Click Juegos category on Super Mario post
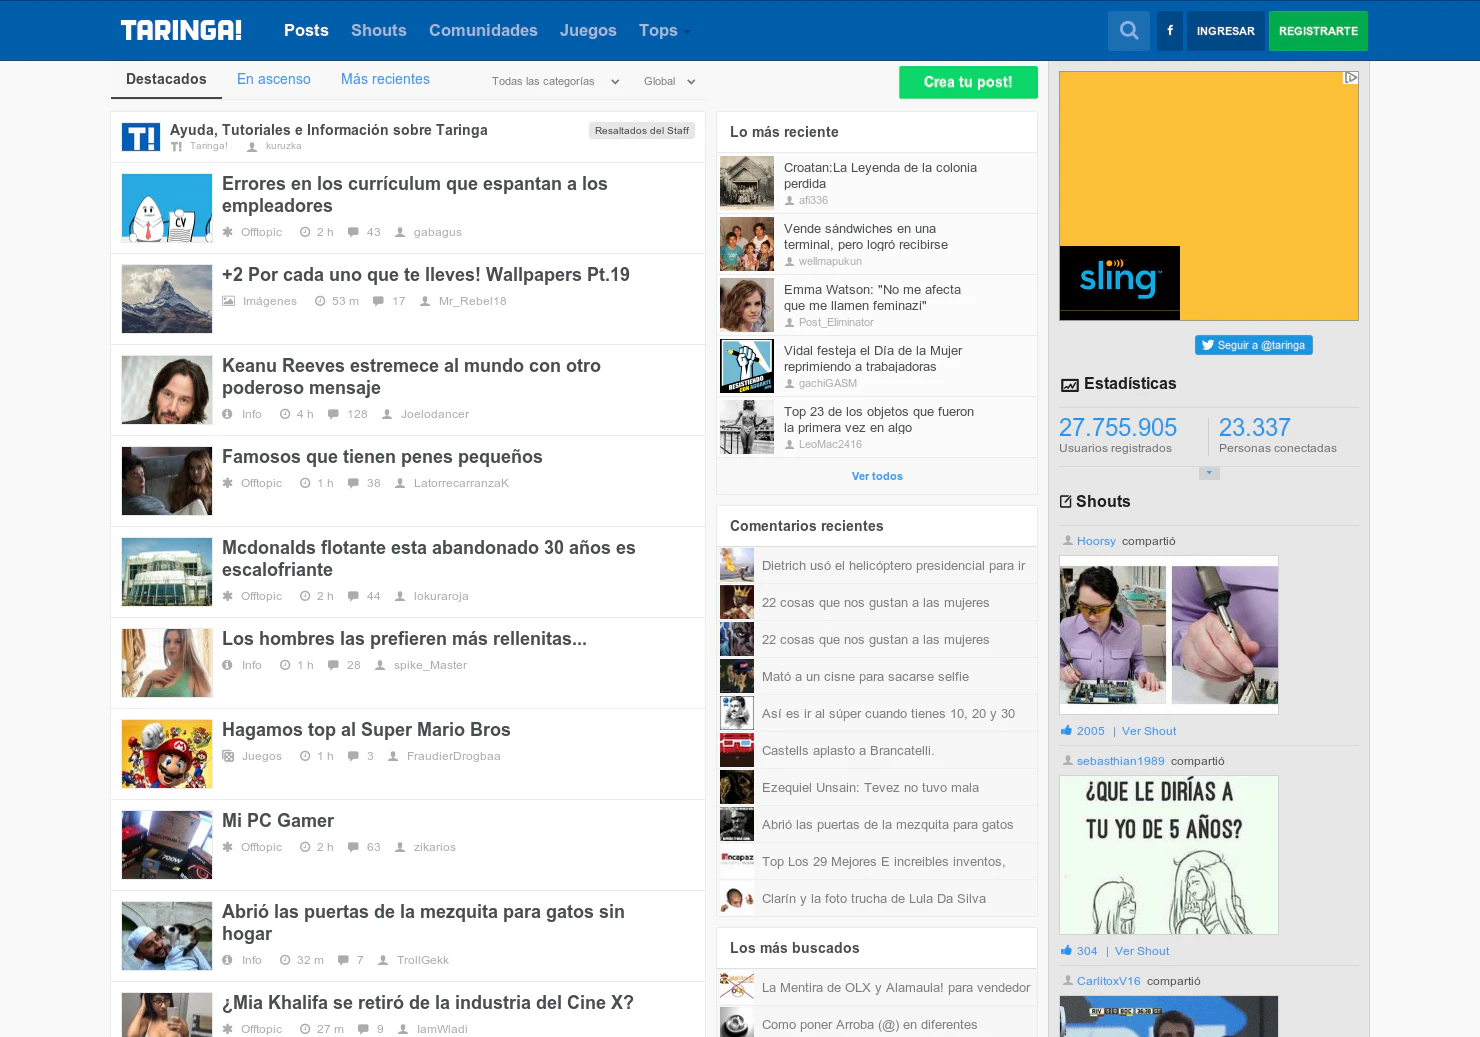Image resolution: width=1480 pixels, height=1037 pixels. point(262,756)
